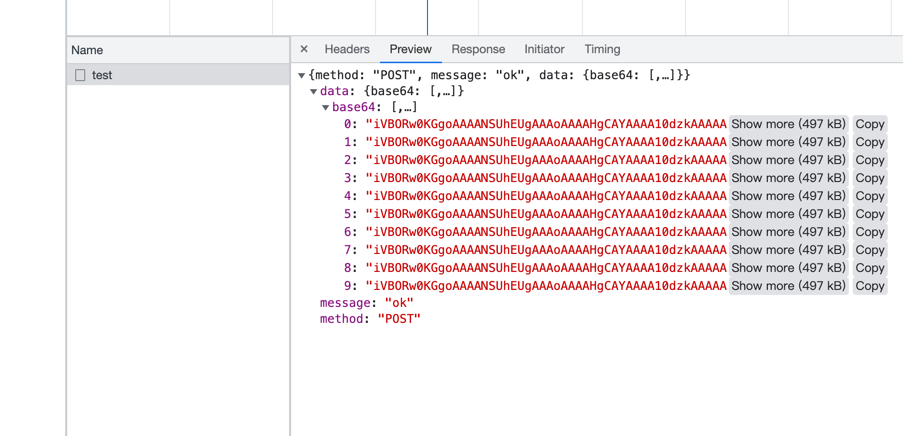This screenshot has height=436, width=903.
Task: Expand full value of base64 item 9
Action: tap(788, 286)
